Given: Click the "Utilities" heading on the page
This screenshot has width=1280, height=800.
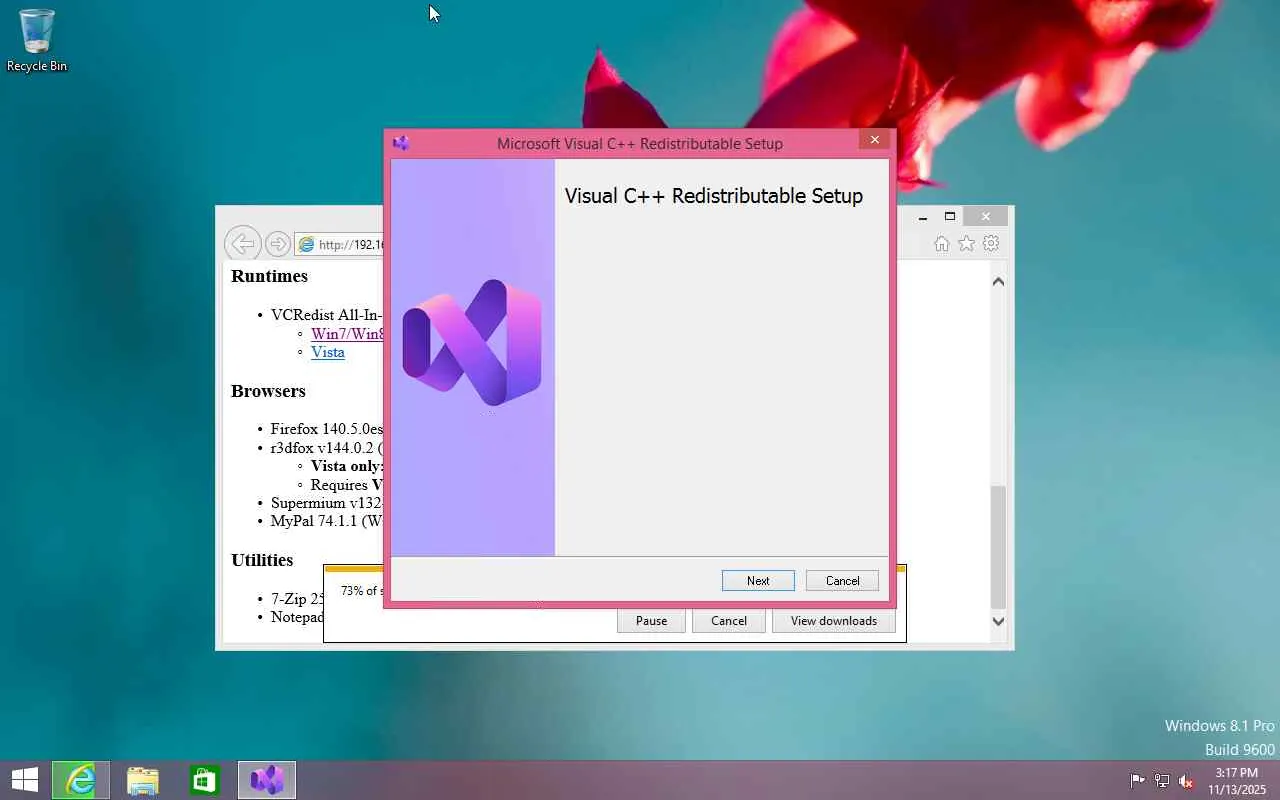Looking at the screenshot, I should 262,560.
